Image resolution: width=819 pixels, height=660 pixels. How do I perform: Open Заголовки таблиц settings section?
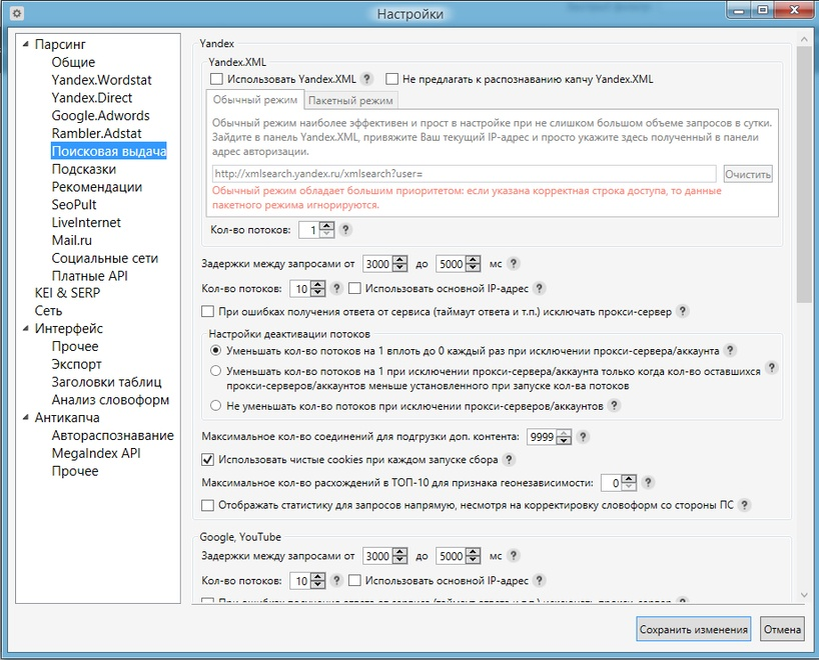pyautogui.click(x=107, y=382)
